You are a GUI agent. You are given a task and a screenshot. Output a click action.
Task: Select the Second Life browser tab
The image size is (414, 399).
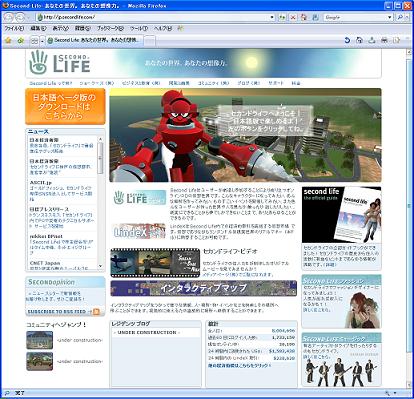pos(95,40)
